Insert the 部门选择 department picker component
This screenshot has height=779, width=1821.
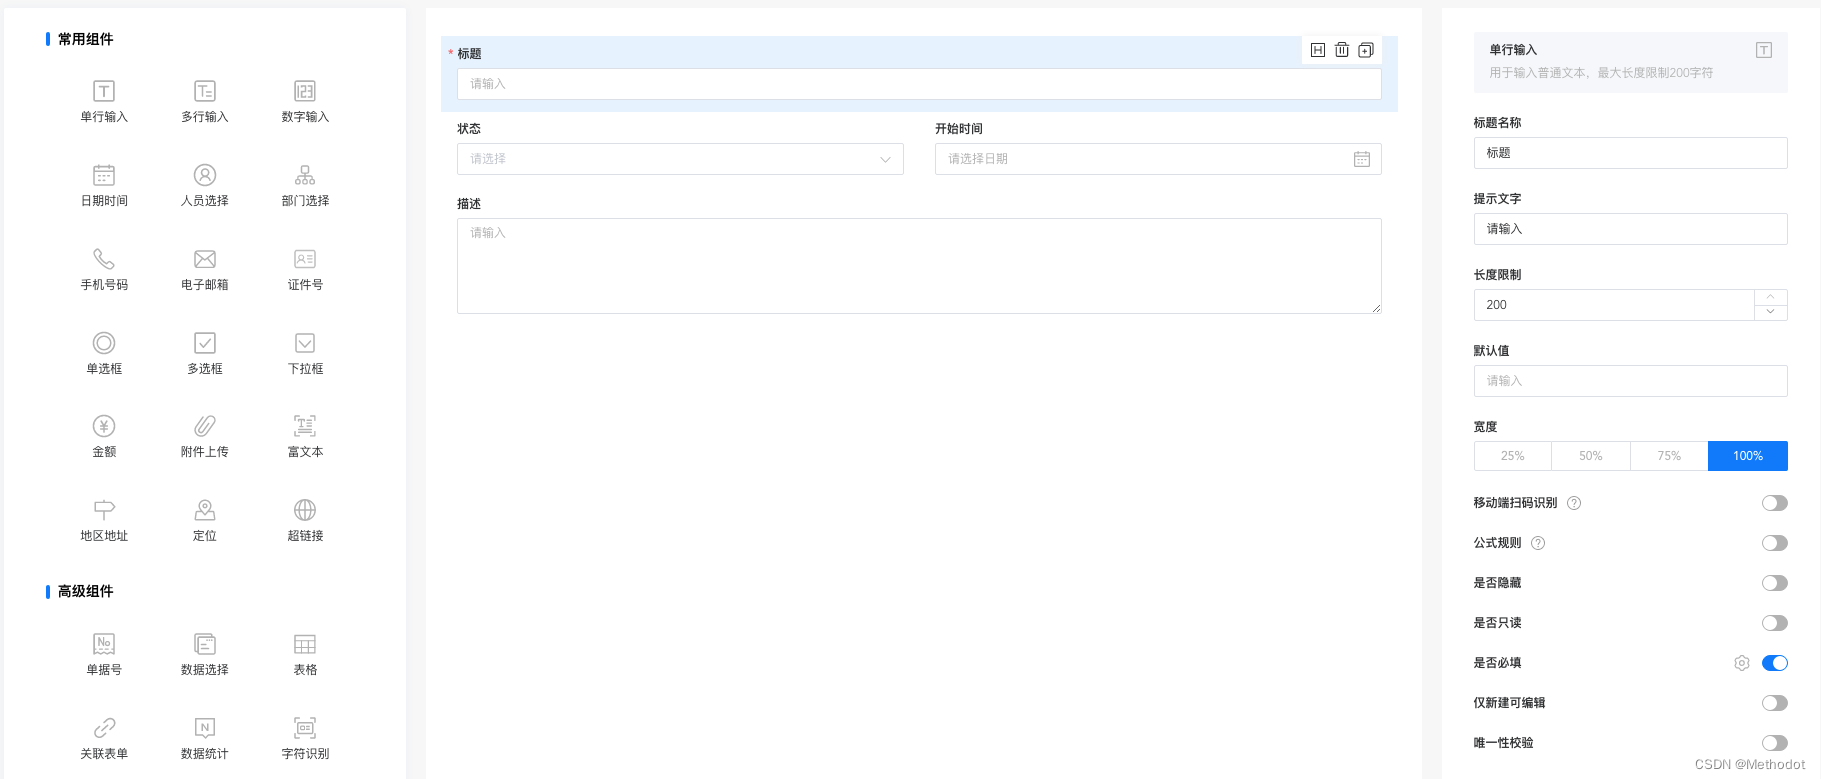click(x=305, y=186)
